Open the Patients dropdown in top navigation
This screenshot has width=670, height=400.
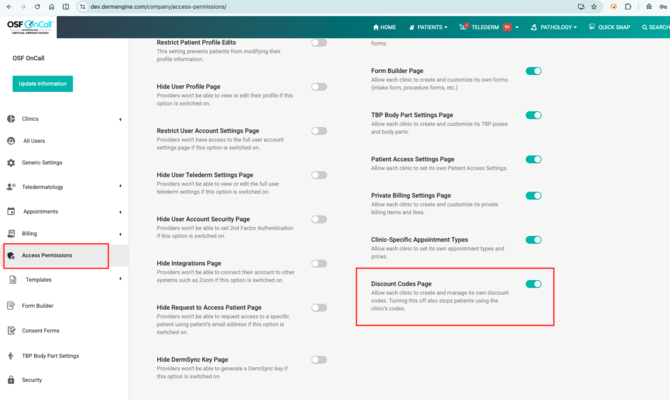[428, 27]
